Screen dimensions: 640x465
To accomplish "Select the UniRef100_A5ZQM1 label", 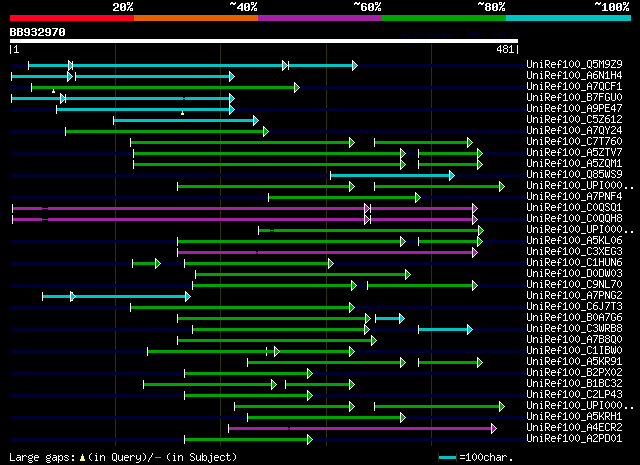I will pos(574,163).
